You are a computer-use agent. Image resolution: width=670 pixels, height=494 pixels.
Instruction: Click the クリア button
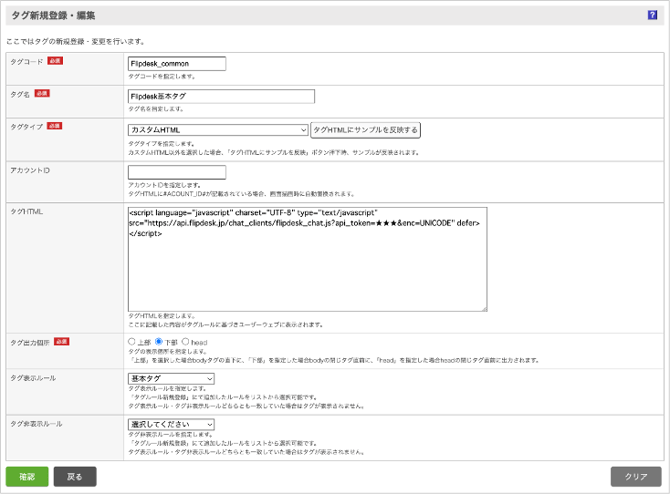636,476
